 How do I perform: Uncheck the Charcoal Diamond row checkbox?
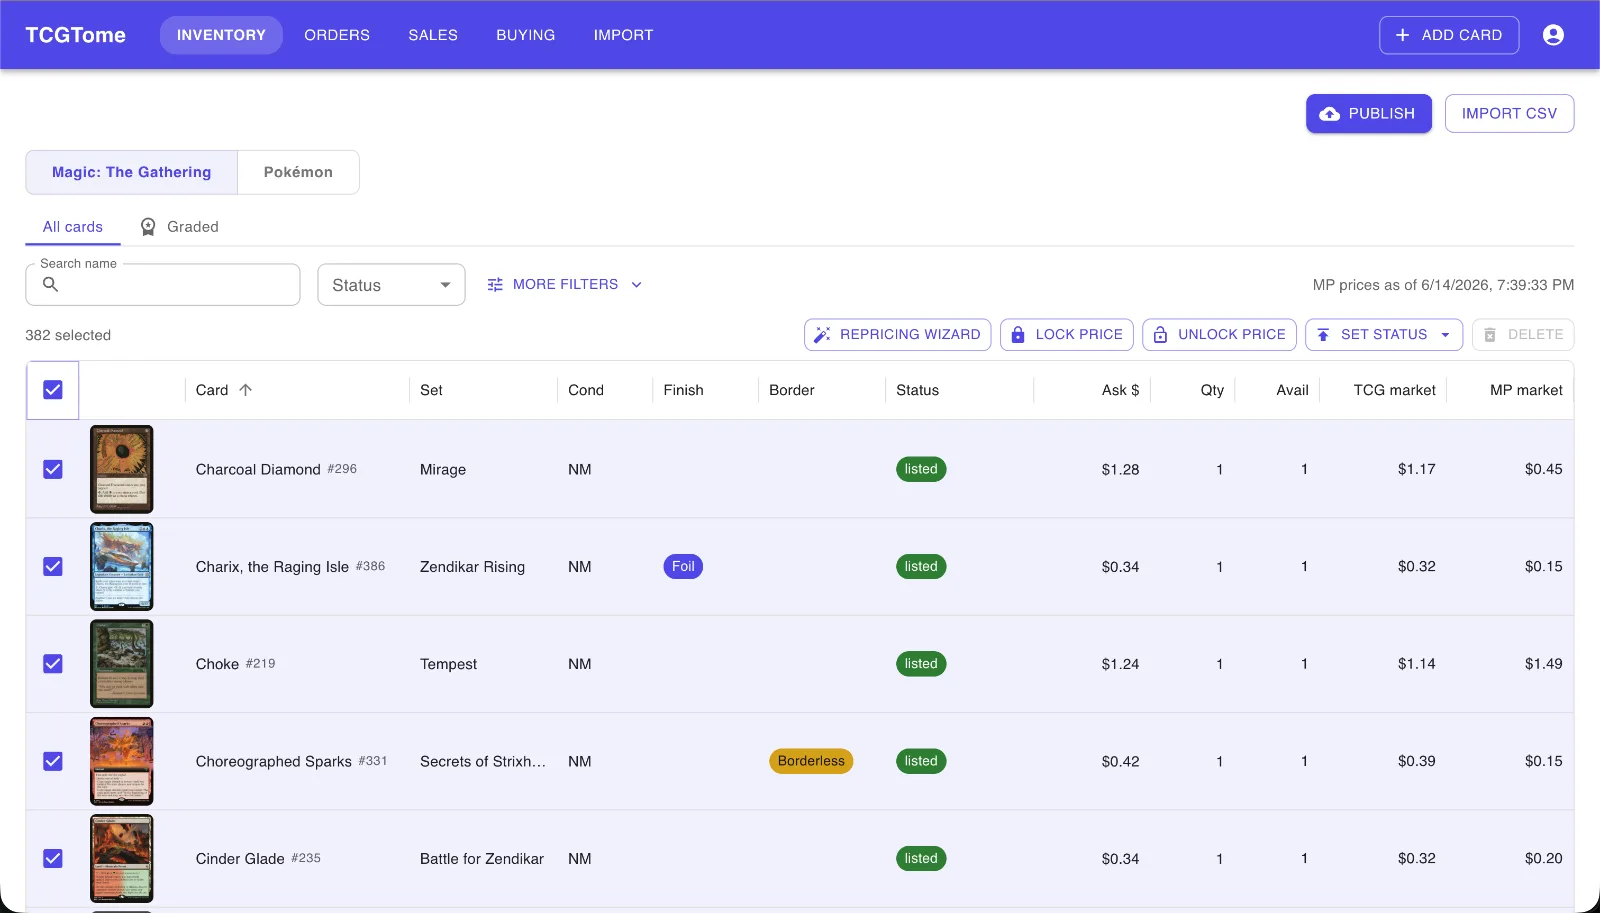pos(53,469)
